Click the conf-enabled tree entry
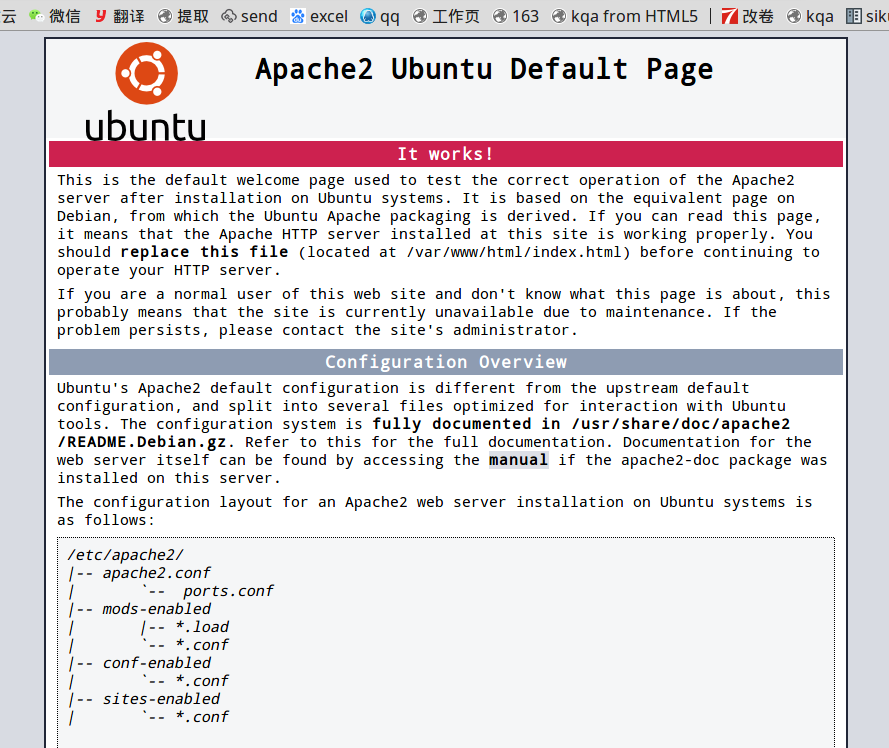The width and height of the screenshot is (889, 748). (x=156, y=662)
